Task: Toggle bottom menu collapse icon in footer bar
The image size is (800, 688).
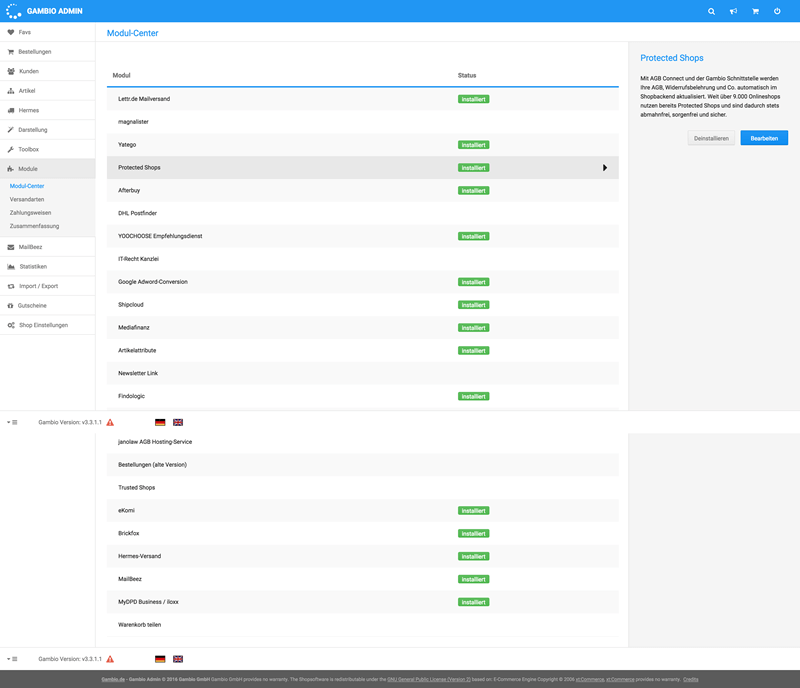Action: 12,659
